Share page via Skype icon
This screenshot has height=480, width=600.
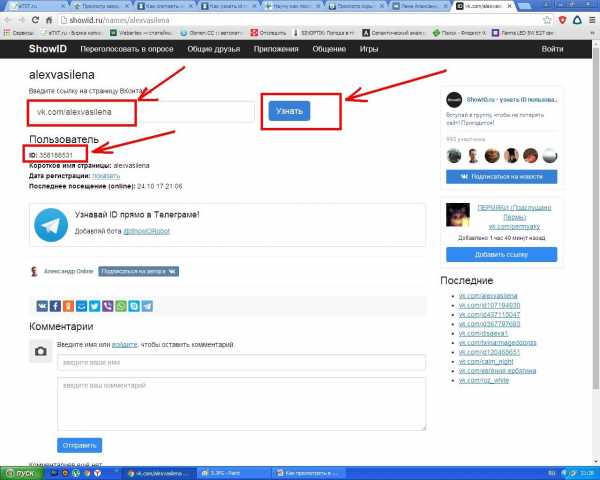click(x=134, y=306)
